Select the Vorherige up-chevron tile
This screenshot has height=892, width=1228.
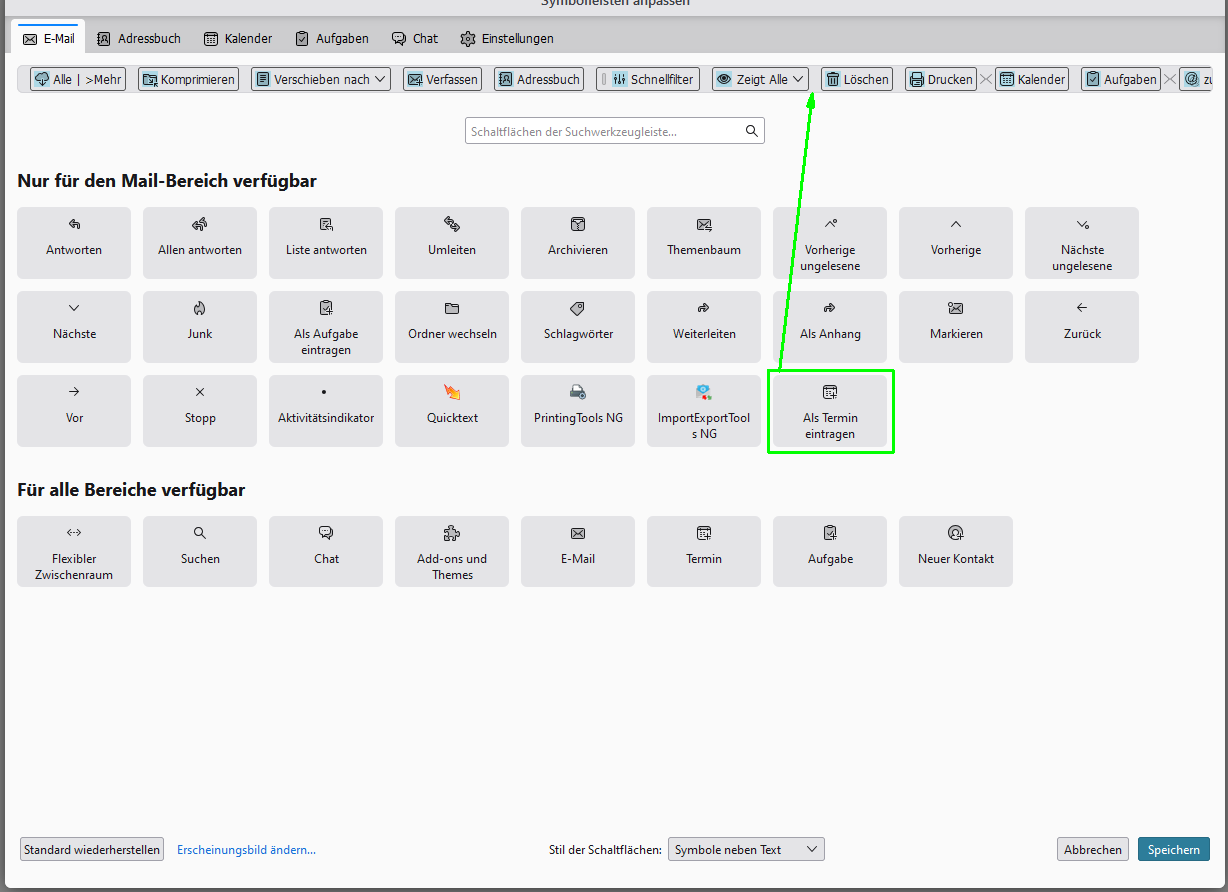[956, 243]
